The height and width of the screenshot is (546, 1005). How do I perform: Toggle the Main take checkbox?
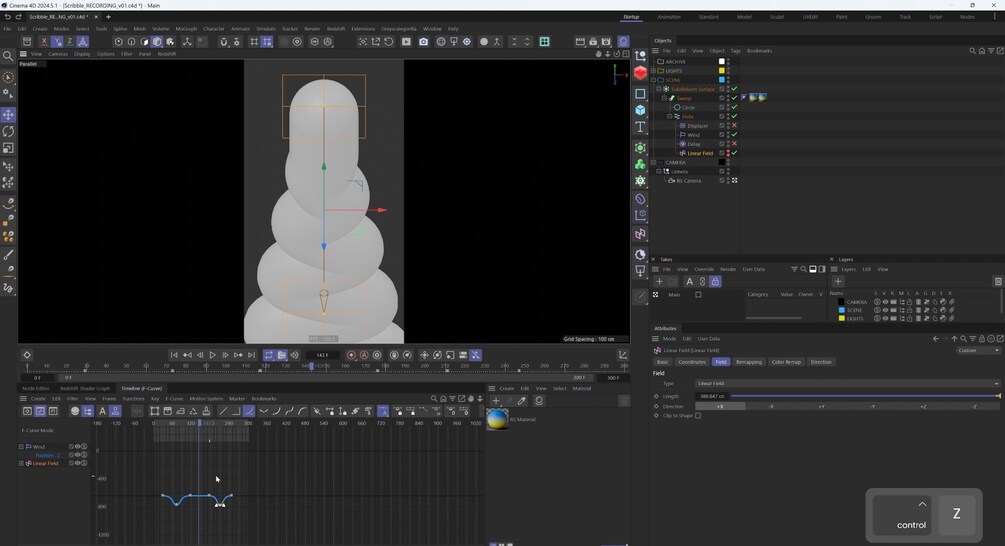tap(698, 295)
